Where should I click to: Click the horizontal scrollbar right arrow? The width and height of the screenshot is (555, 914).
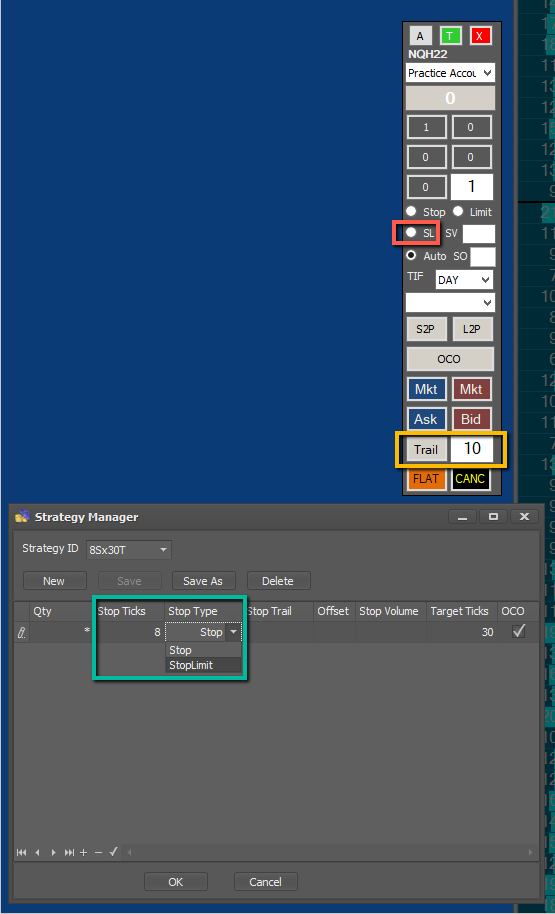coord(531,852)
